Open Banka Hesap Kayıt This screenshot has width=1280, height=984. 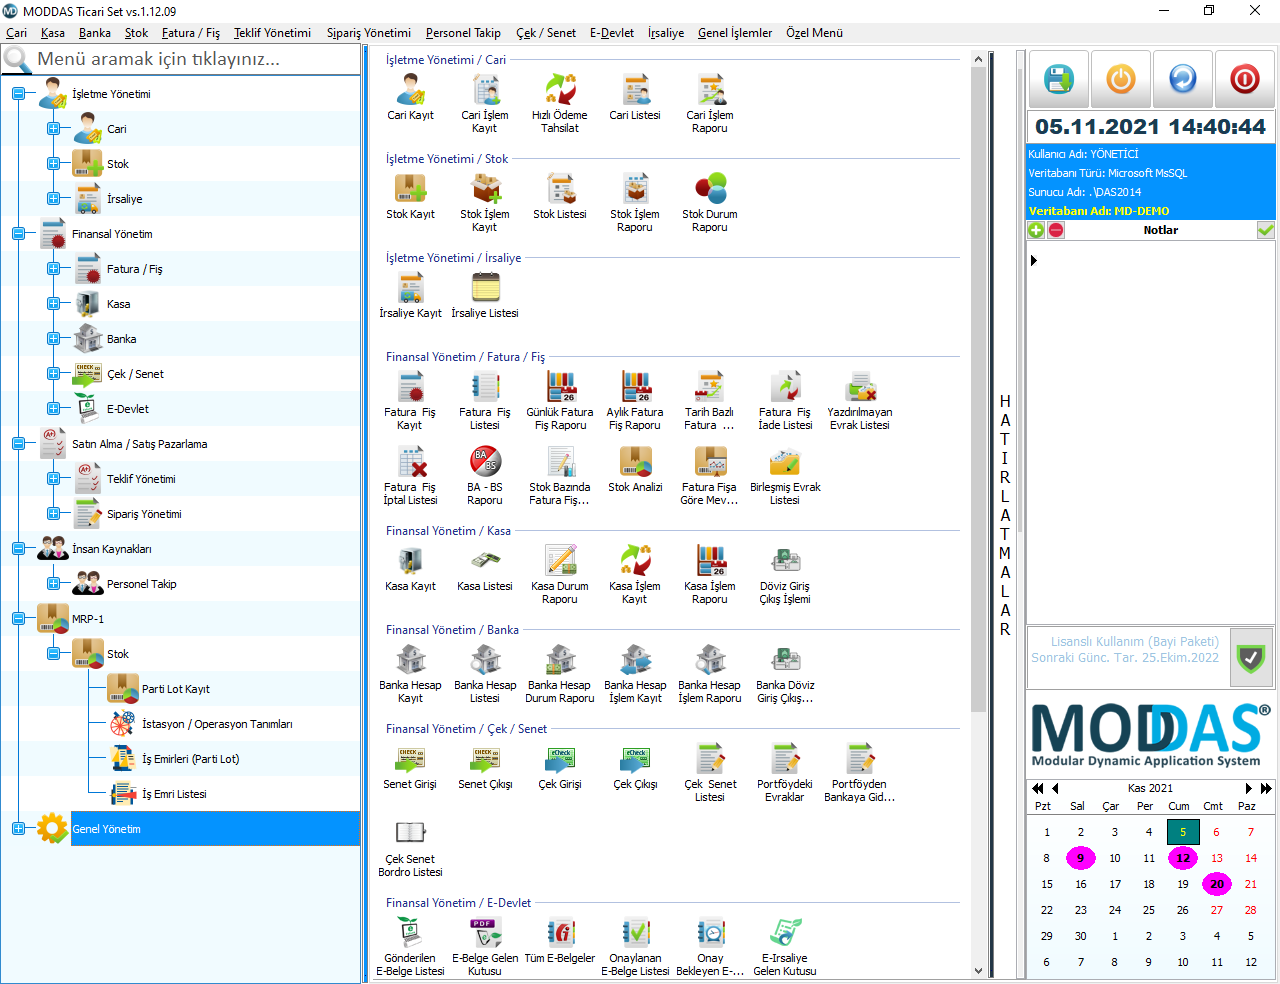pyautogui.click(x=410, y=673)
